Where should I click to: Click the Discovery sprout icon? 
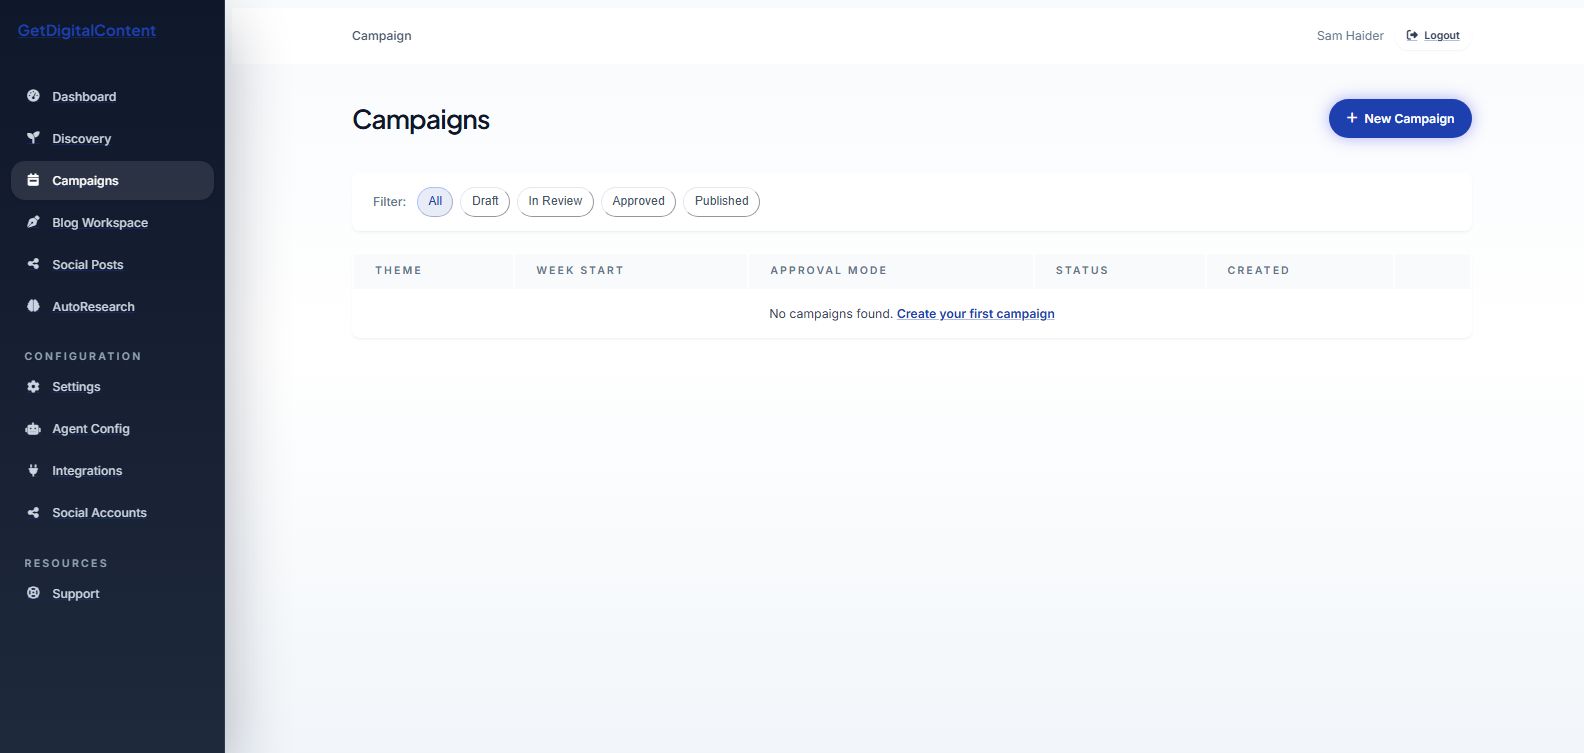click(x=33, y=138)
